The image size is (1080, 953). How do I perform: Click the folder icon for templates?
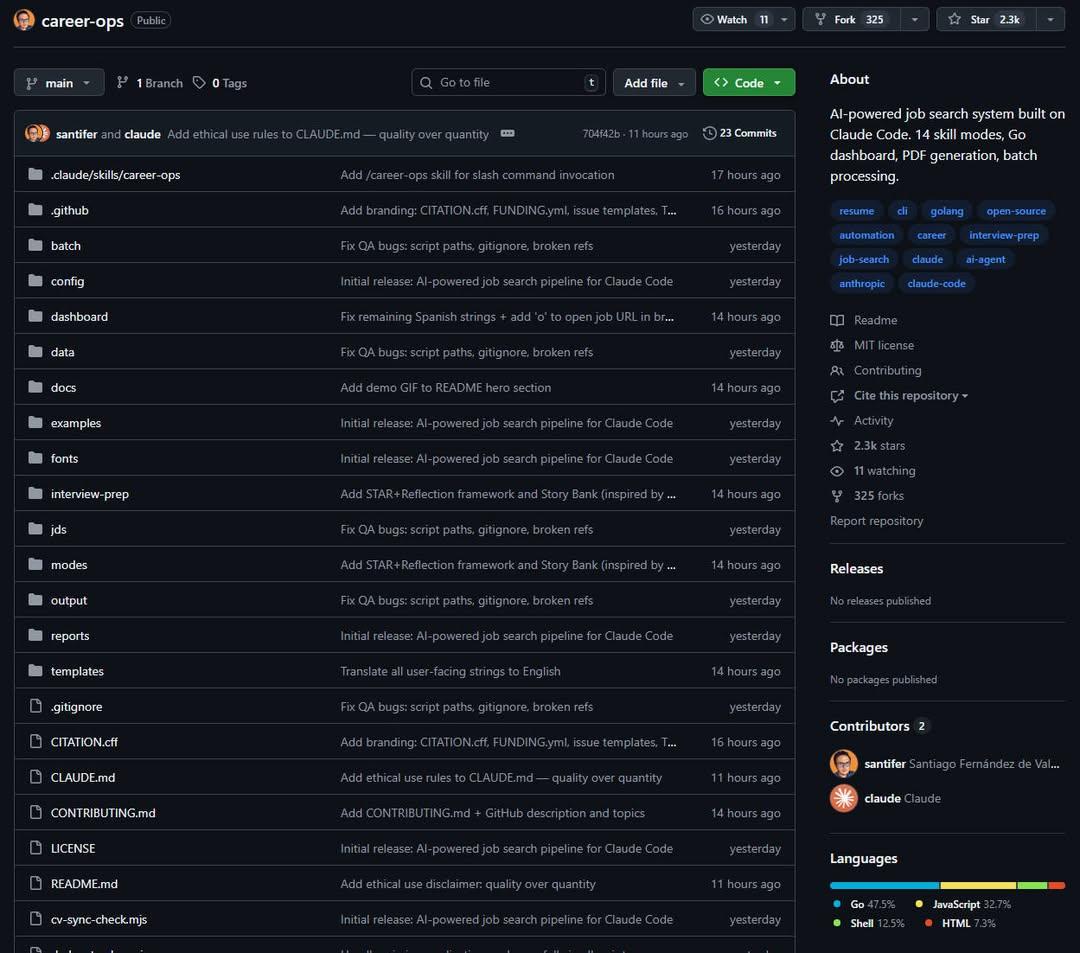pos(35,671)
